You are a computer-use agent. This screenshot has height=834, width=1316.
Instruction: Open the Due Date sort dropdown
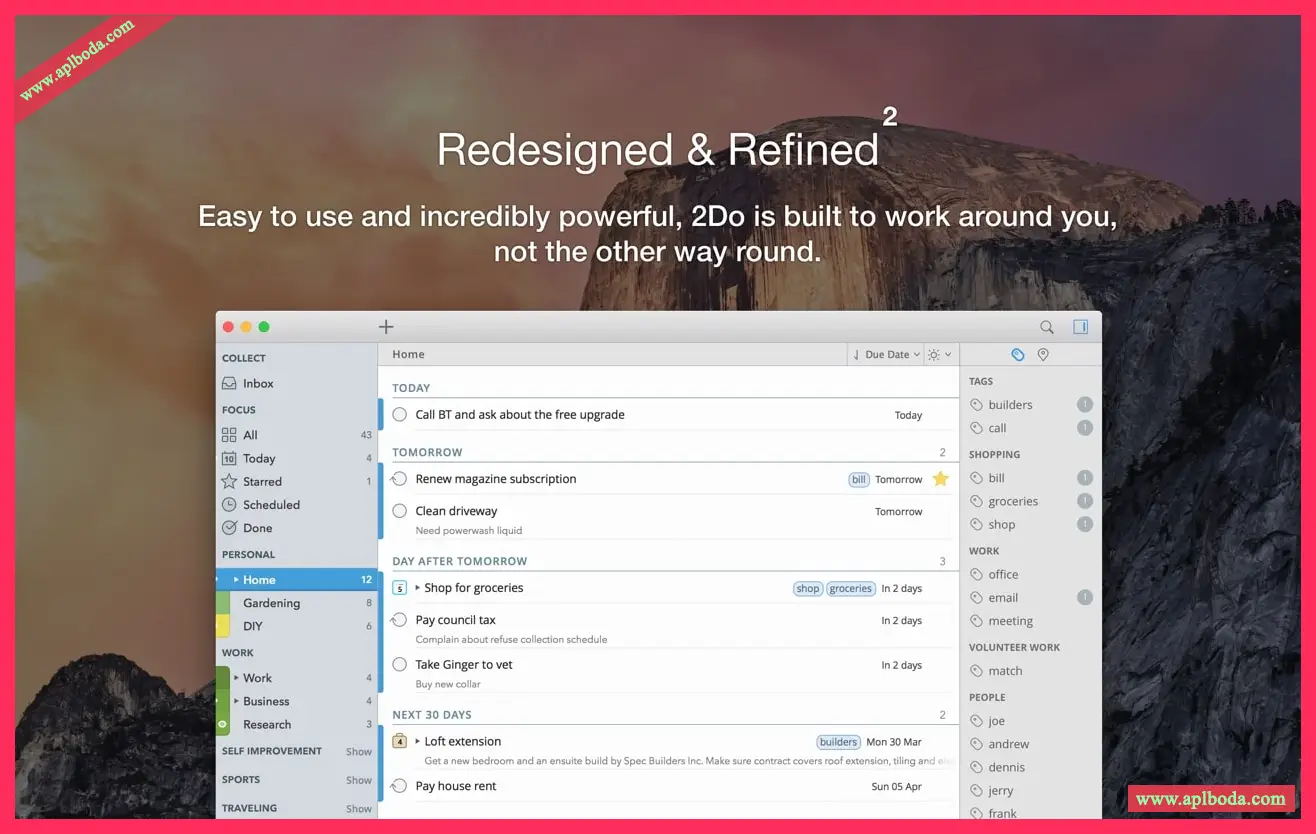click(x=886, y=355)
